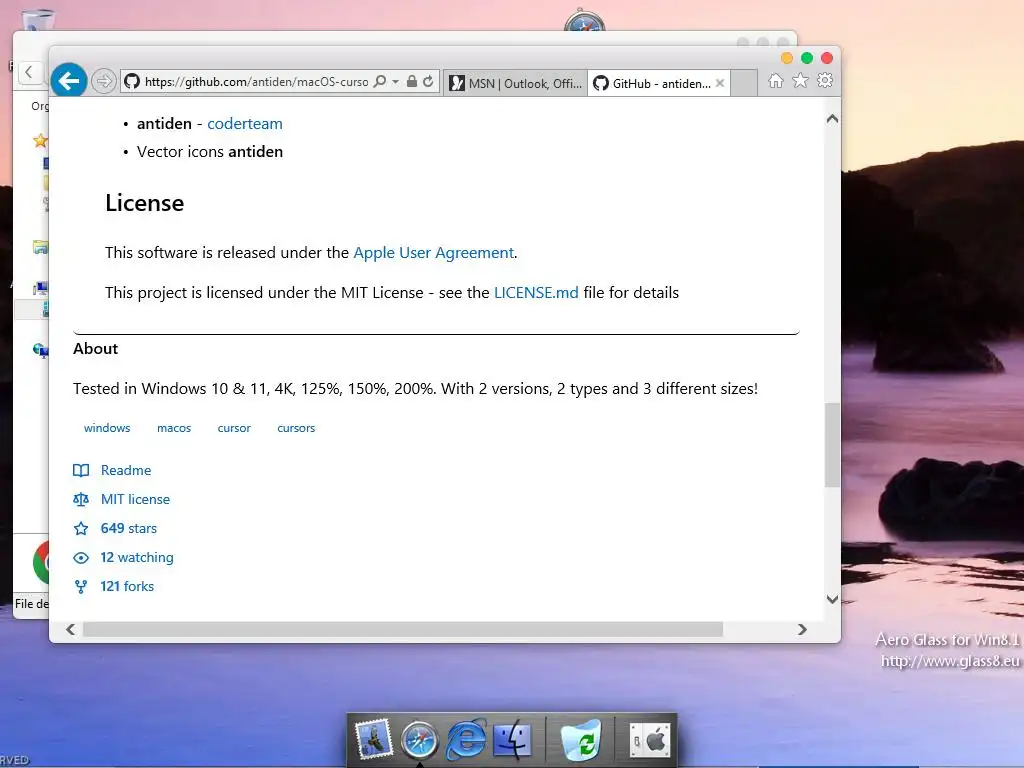Click the grey forward arrow button
This screenshot has height=768, width=1024.
(103, 82)
